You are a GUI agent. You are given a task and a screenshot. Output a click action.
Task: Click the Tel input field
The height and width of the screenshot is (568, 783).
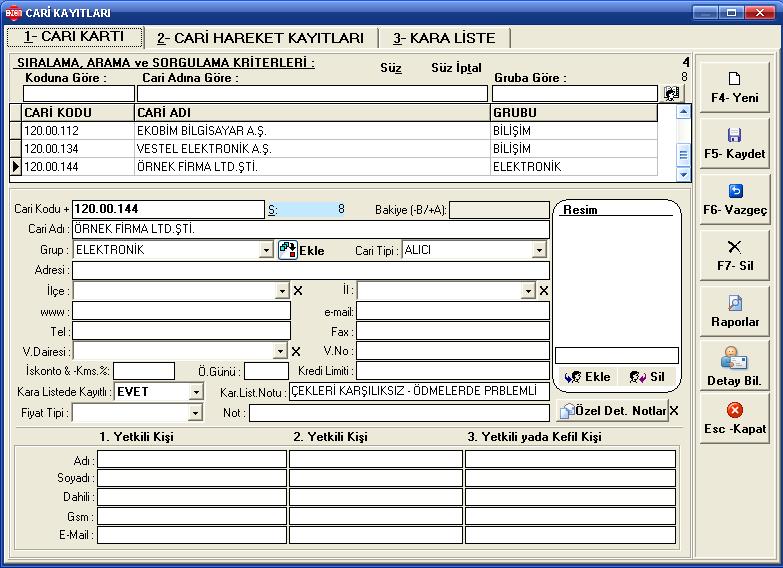click(x=181, y=331)
